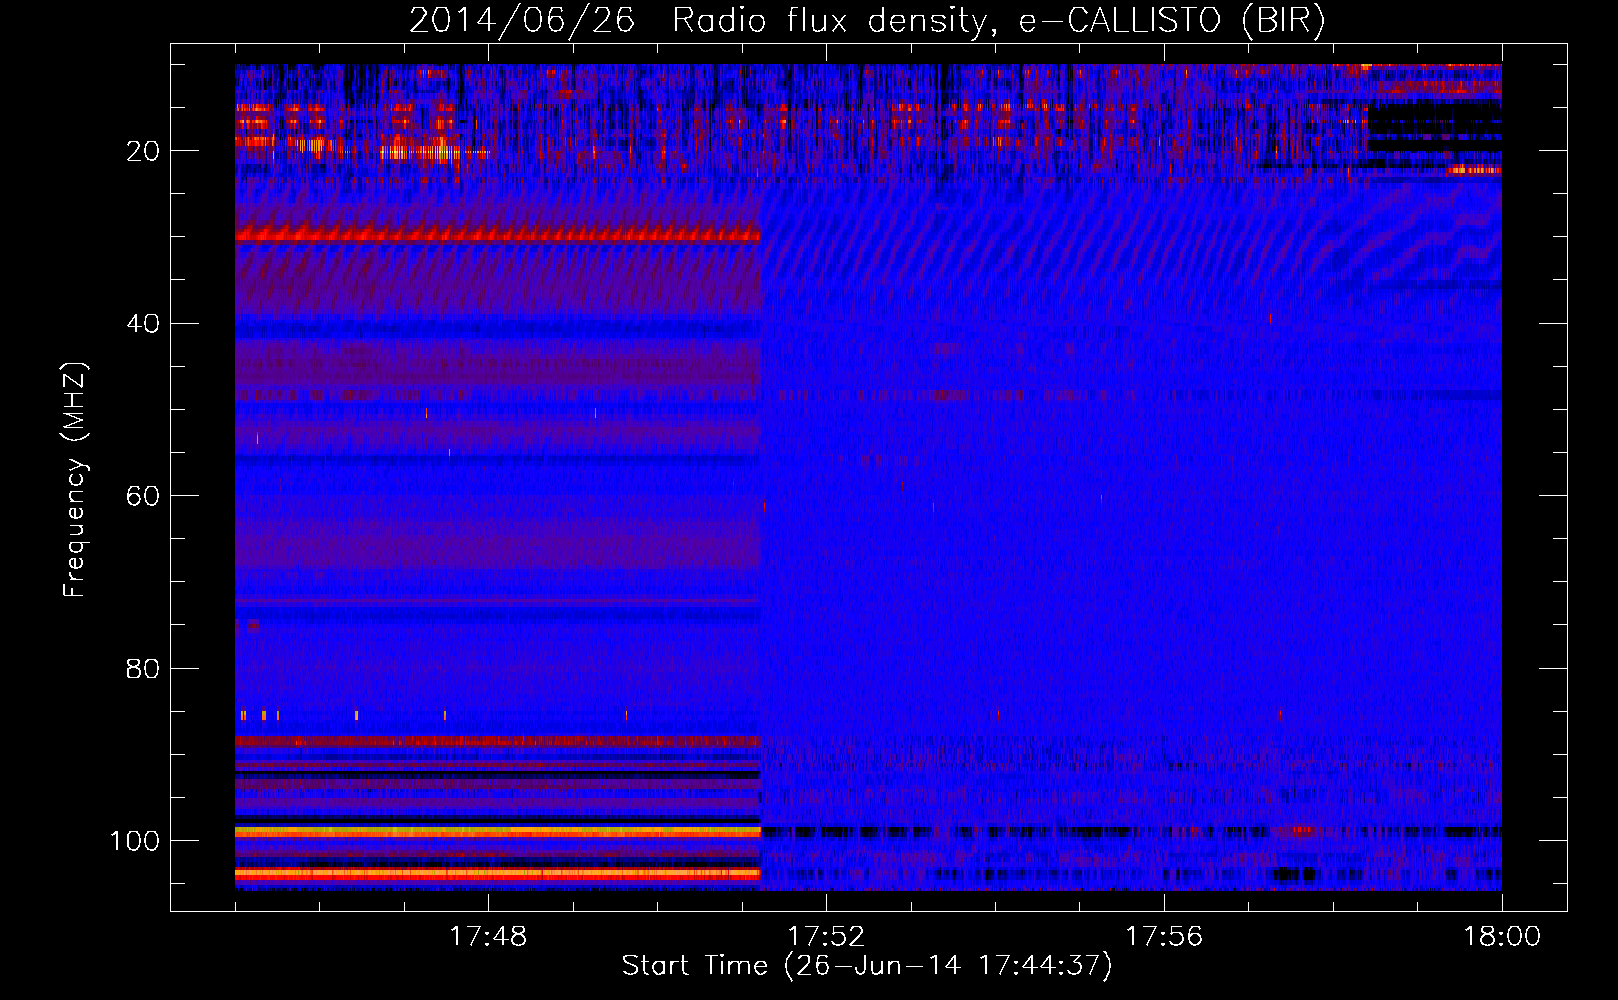Click the "80" frequency tick label
The image size is (1618, 1000).
(x=143, y=669)
